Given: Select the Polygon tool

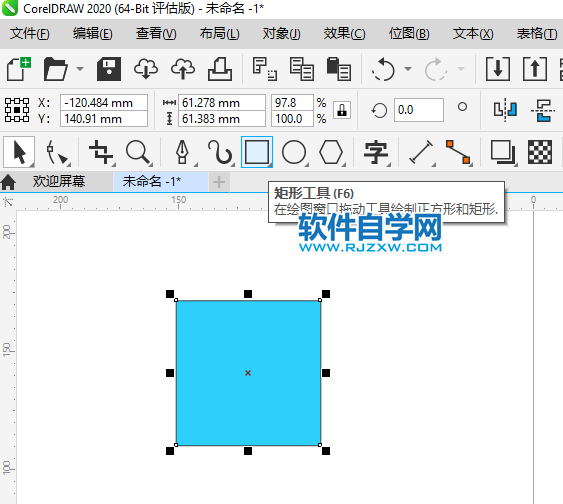Looking at the screenshot, I should 331,153.
